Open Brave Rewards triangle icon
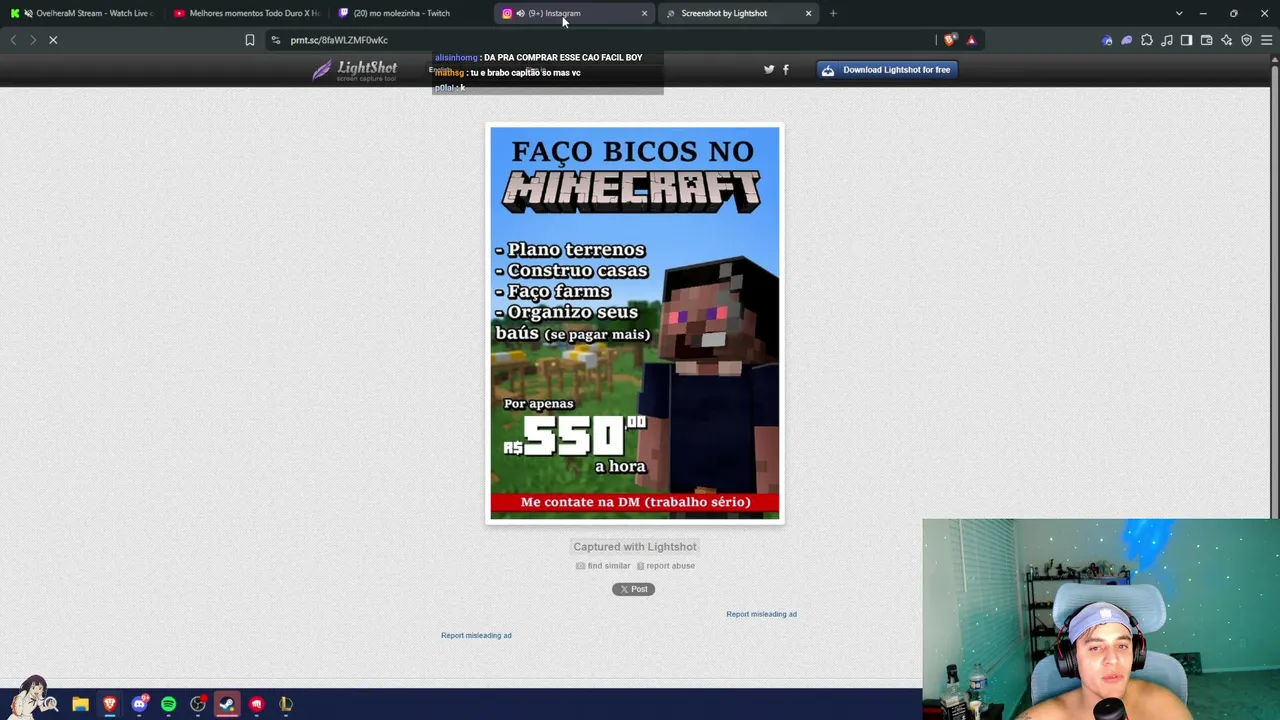The height and width of the screenshot is (720, 1280). [971, 40]
